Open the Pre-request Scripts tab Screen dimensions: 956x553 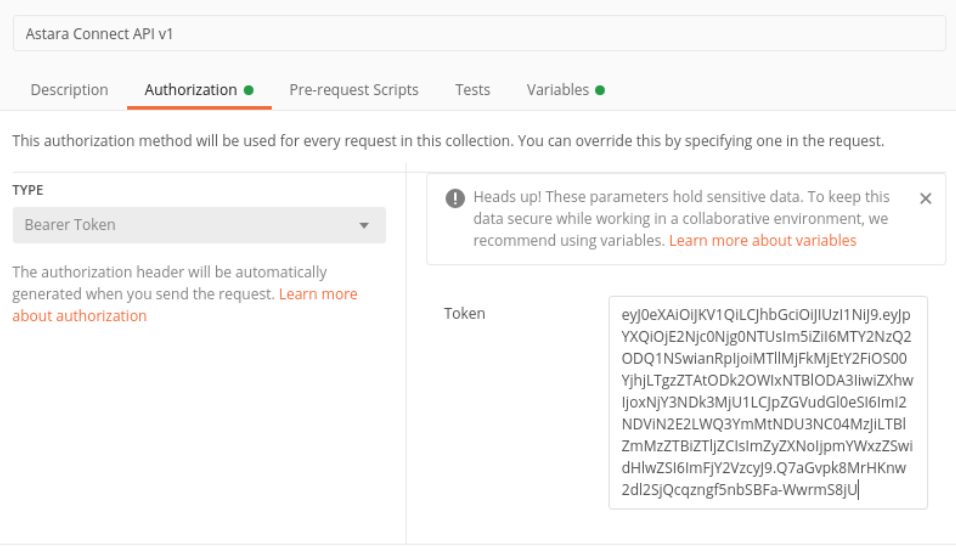(354, 90)
